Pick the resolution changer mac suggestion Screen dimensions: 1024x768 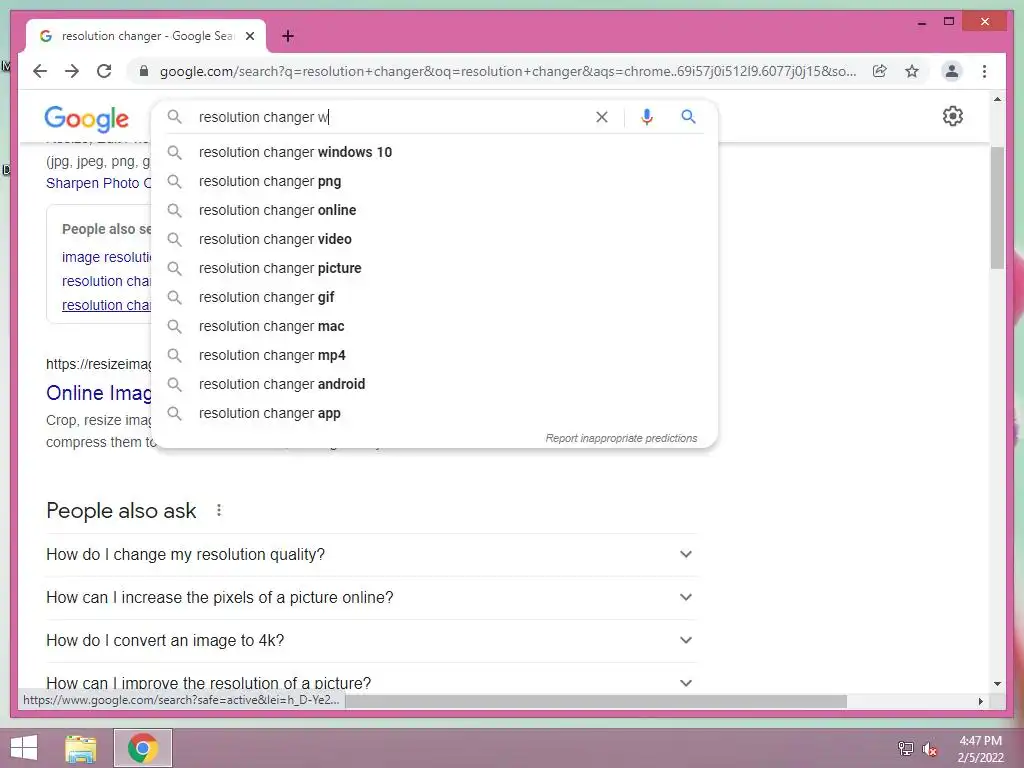pyautogui.click(x=434, y=327)
